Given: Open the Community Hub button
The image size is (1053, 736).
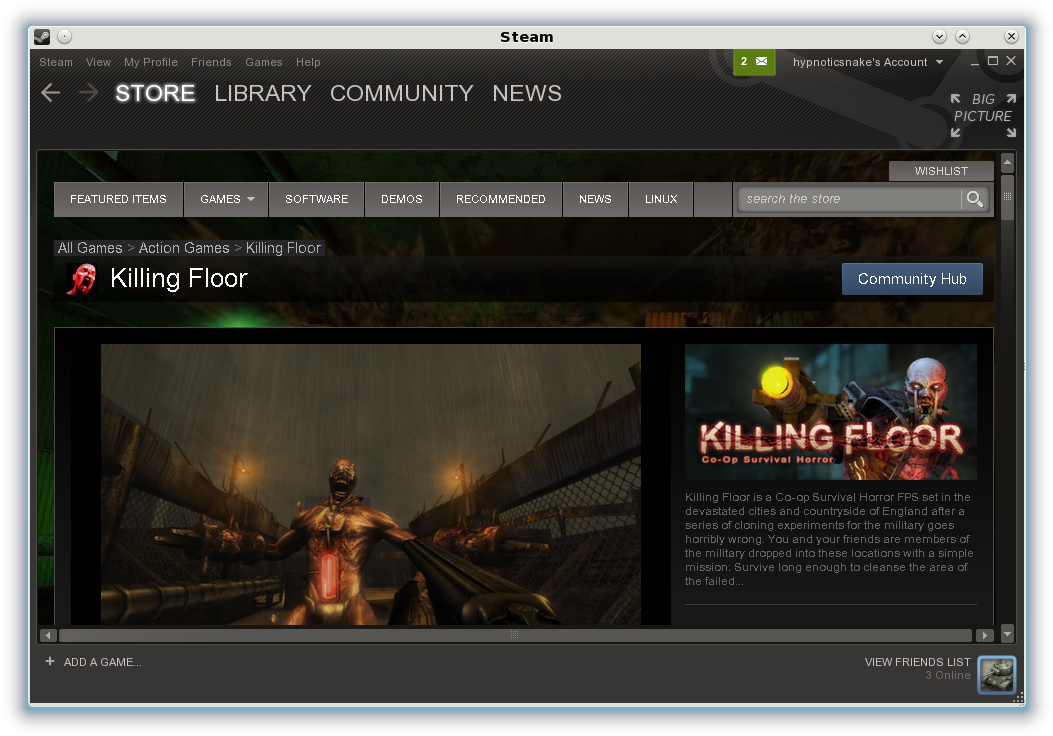Looking at the screenshot, I should point(912,279).
